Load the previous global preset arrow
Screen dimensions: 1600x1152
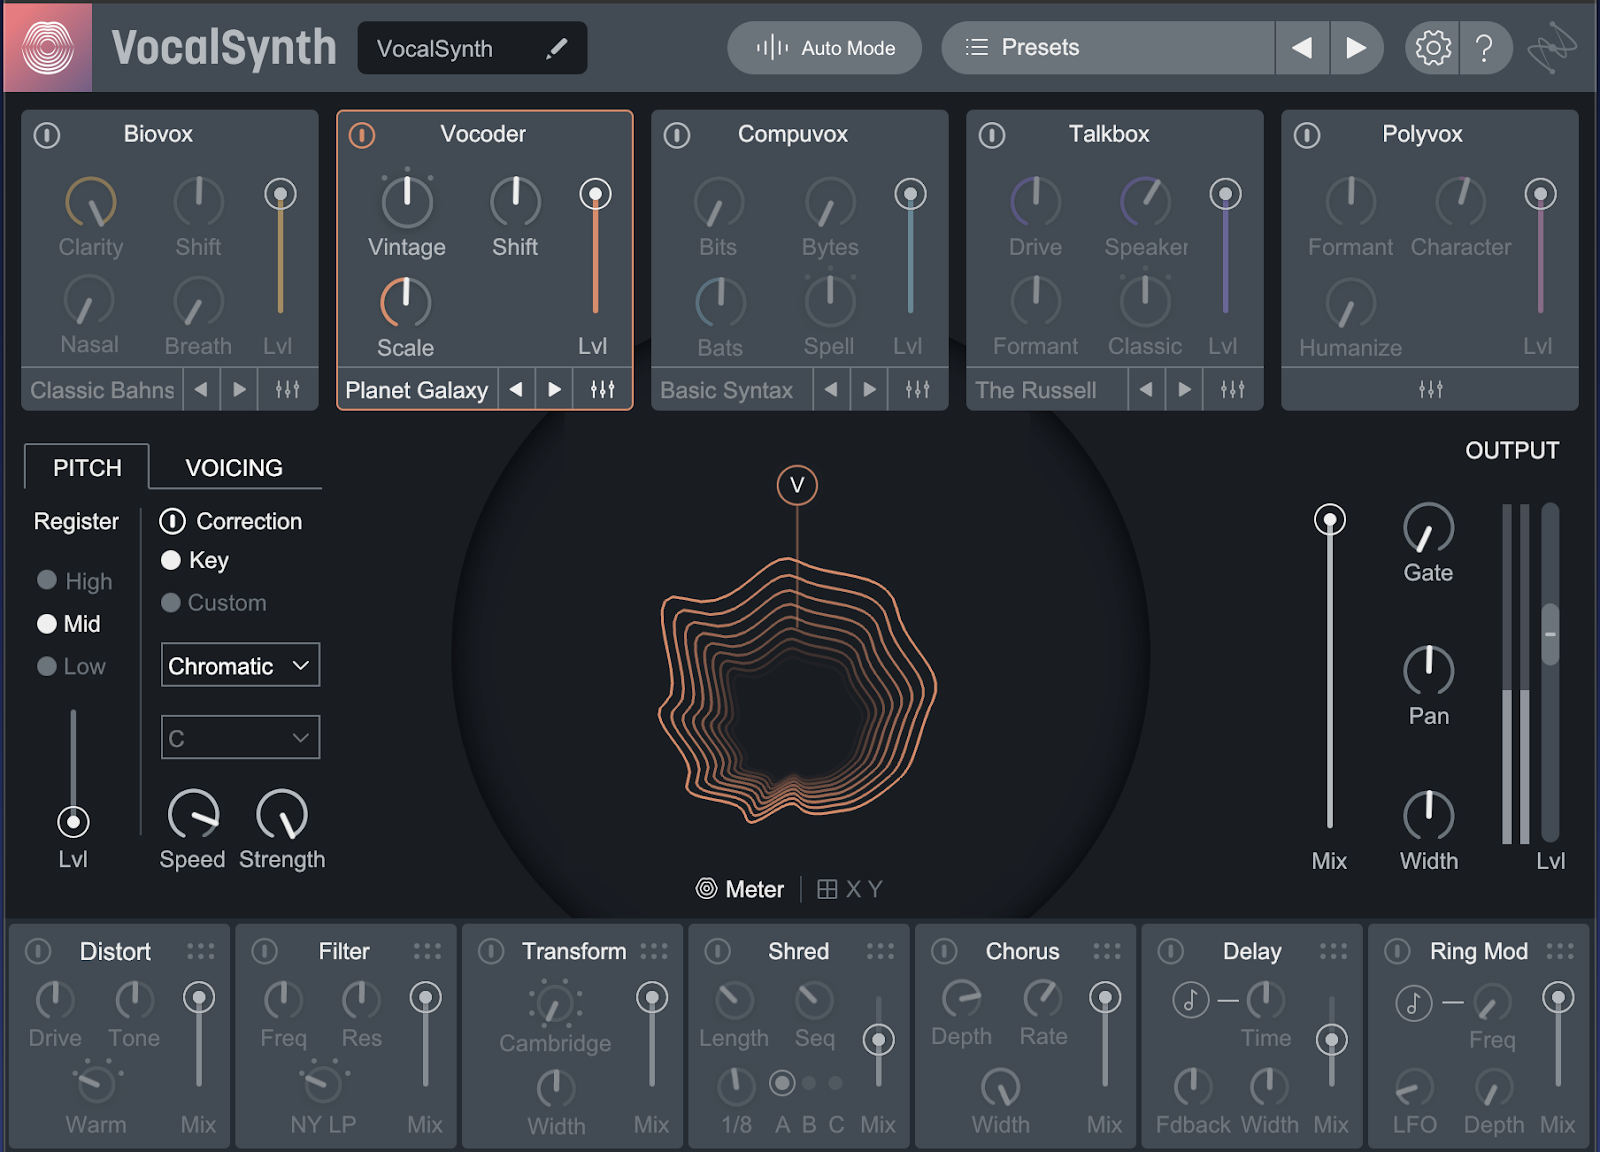(x=1302, y=47)
